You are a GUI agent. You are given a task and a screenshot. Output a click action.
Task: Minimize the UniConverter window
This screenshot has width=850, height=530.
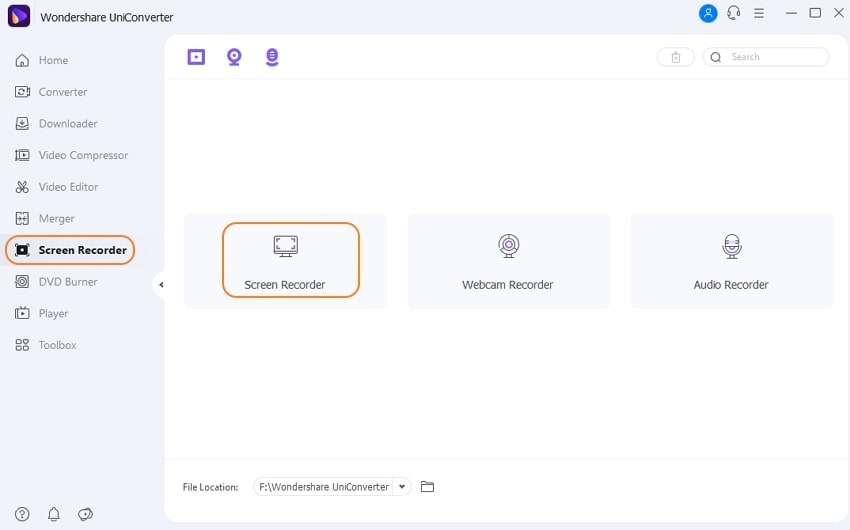[x=791, y=13]
